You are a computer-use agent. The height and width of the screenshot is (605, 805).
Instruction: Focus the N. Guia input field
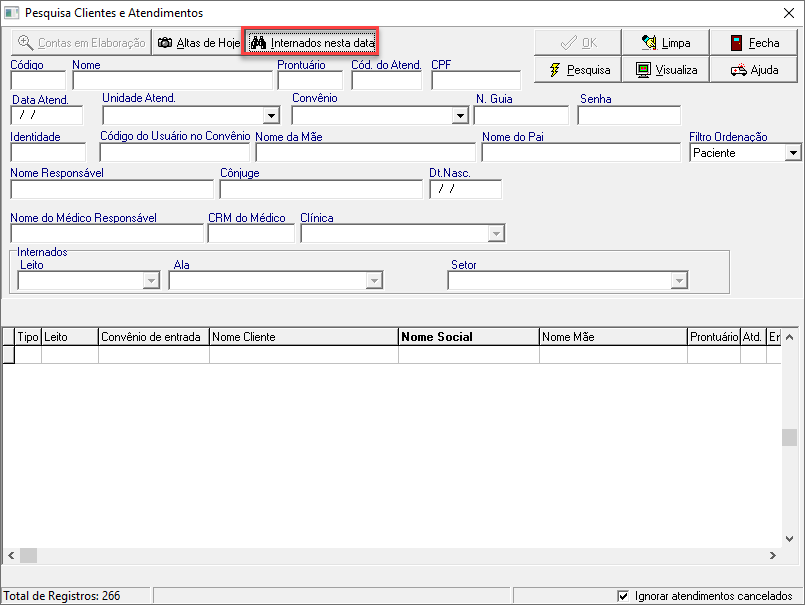point(521,116)
